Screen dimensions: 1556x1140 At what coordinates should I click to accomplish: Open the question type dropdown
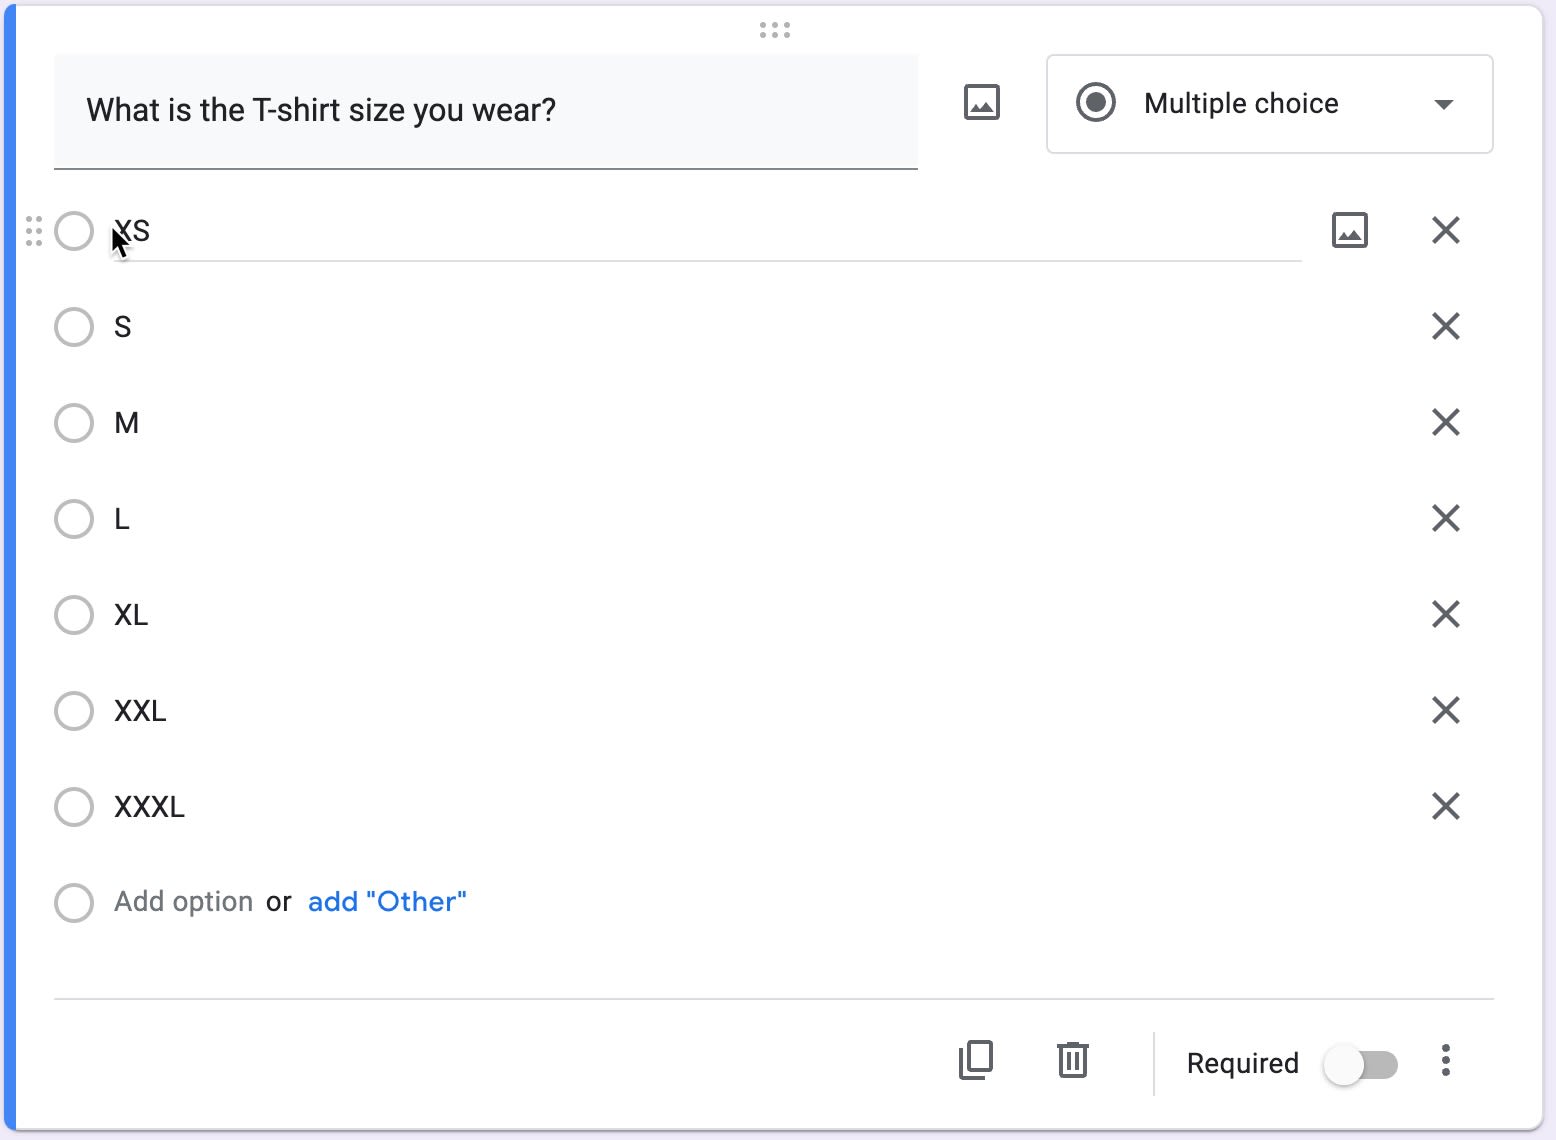[x=1443, y=104]
